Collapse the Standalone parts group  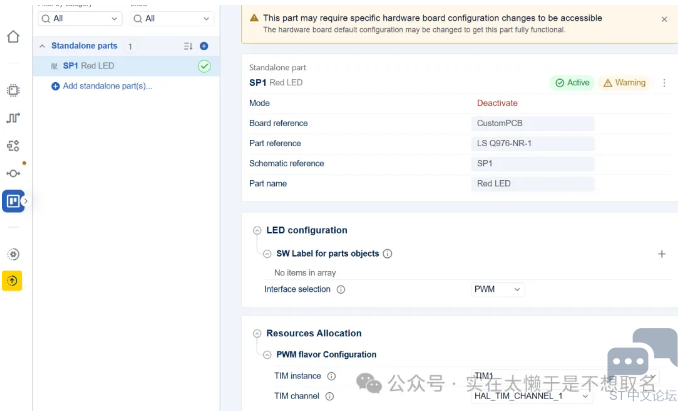point(42,46)
